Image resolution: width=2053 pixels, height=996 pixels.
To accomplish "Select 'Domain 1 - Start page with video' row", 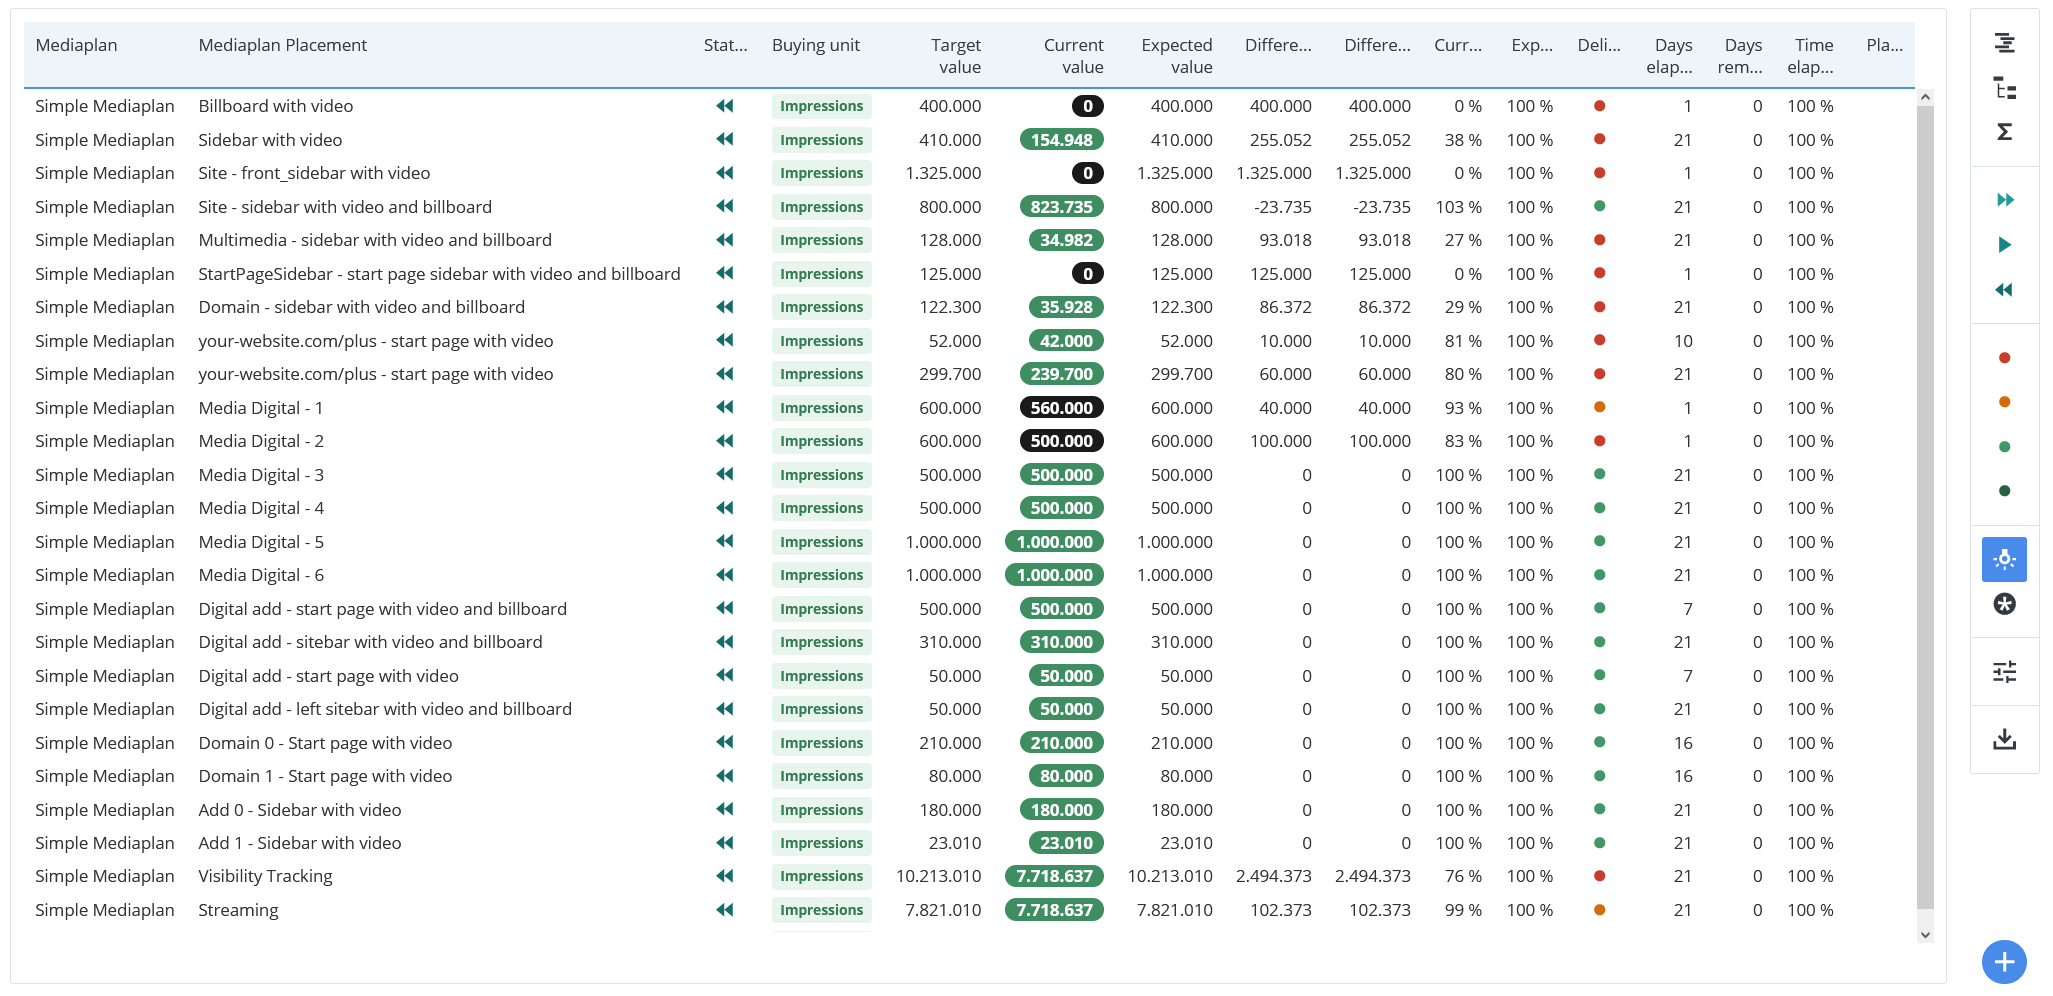I will coord(325,776).
